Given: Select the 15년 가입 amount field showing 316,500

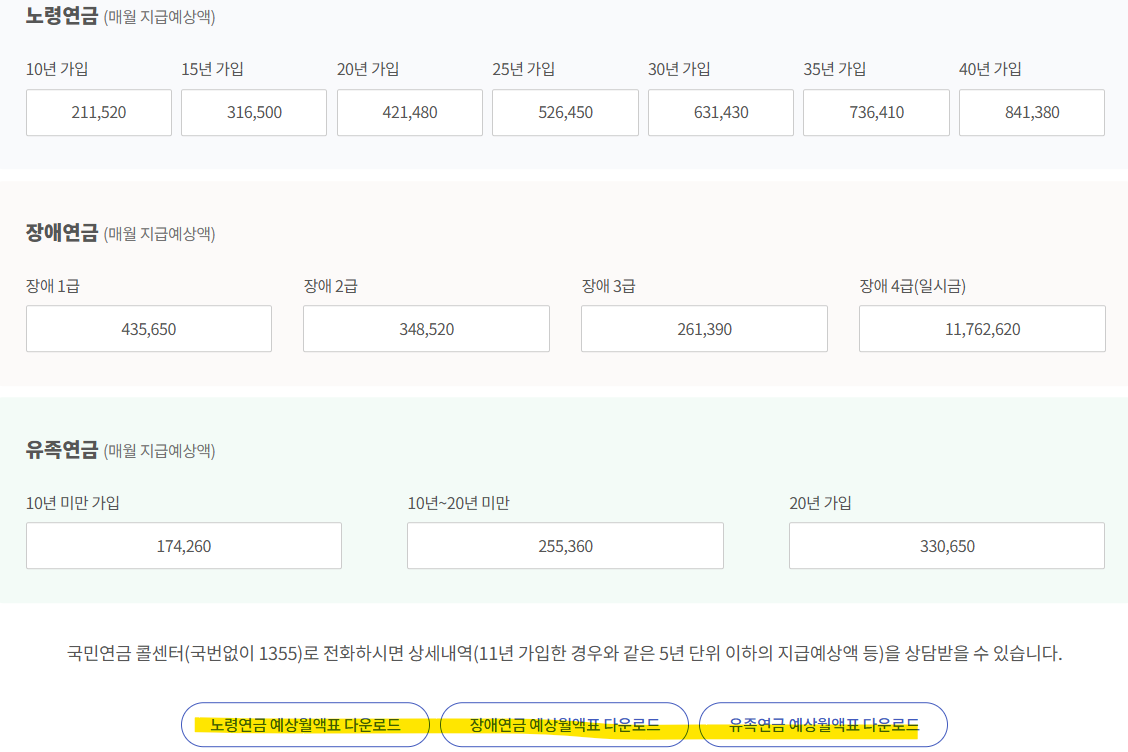Looking at the screenshot, I should [253, 112].
